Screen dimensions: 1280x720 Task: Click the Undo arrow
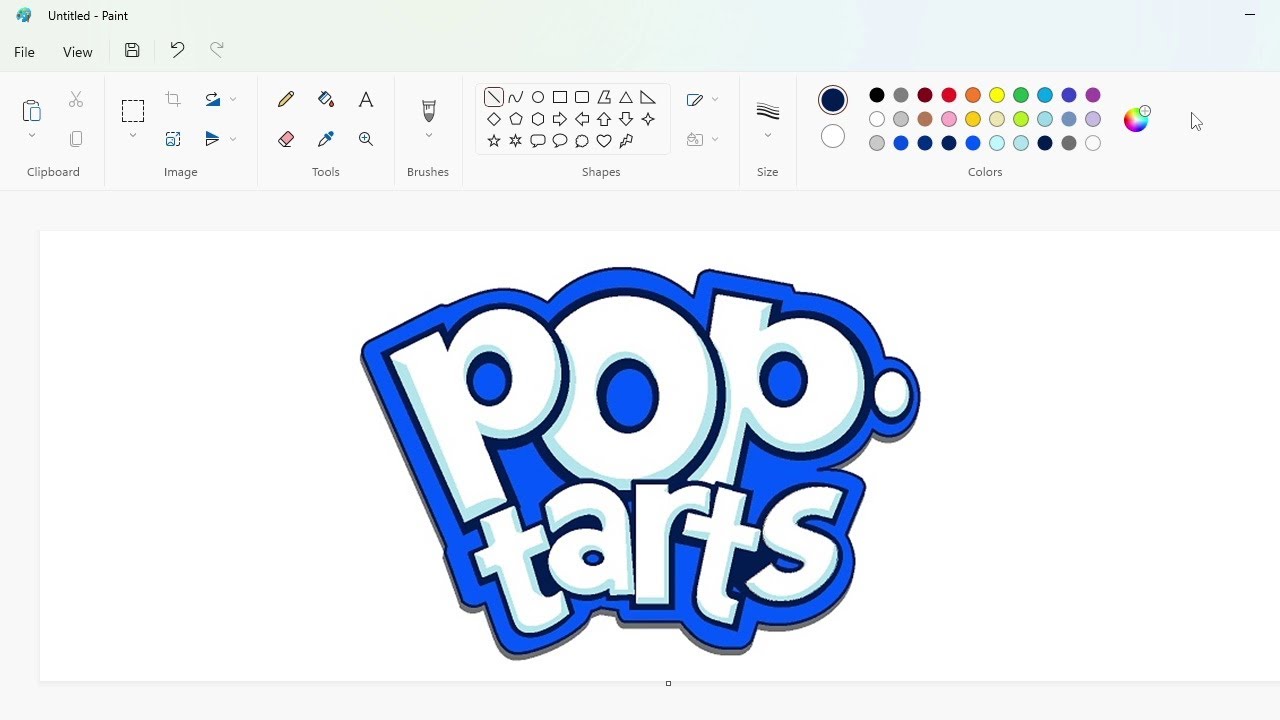[x=177, y=50]
